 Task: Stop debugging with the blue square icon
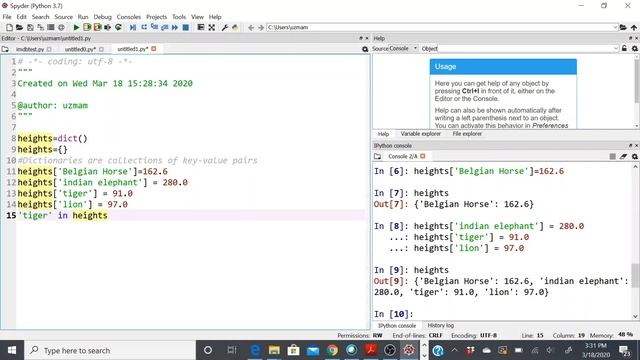coord(186,27)
